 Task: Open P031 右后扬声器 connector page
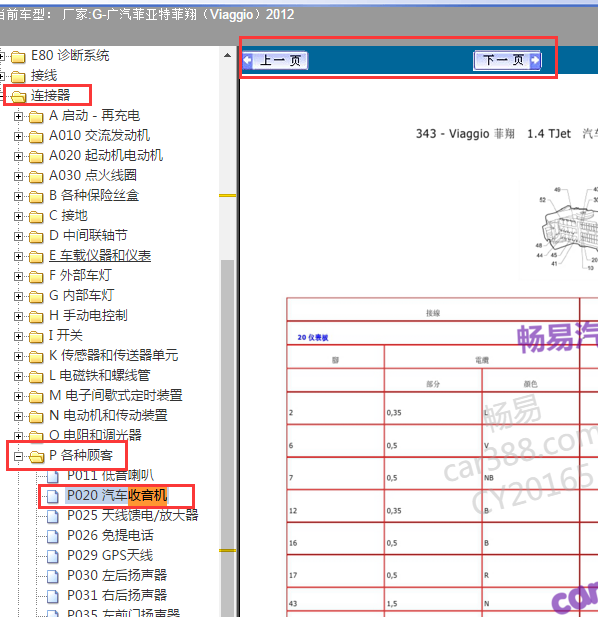click(x=117, y=595)
